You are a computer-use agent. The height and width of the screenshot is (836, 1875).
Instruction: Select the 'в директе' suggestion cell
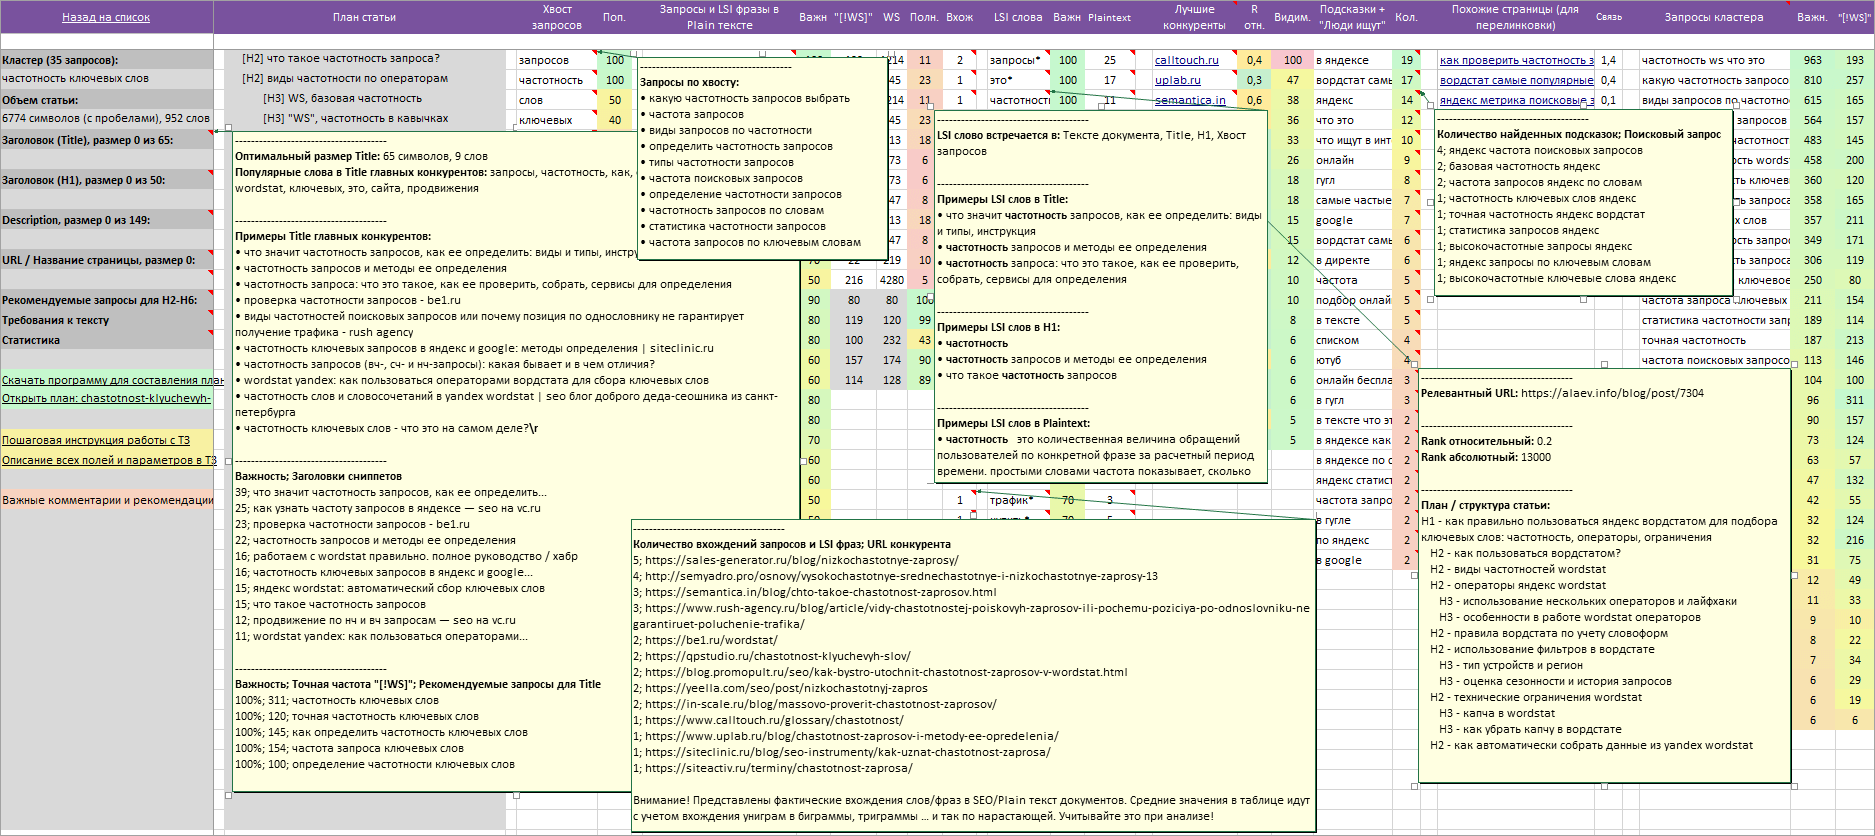1353,260
